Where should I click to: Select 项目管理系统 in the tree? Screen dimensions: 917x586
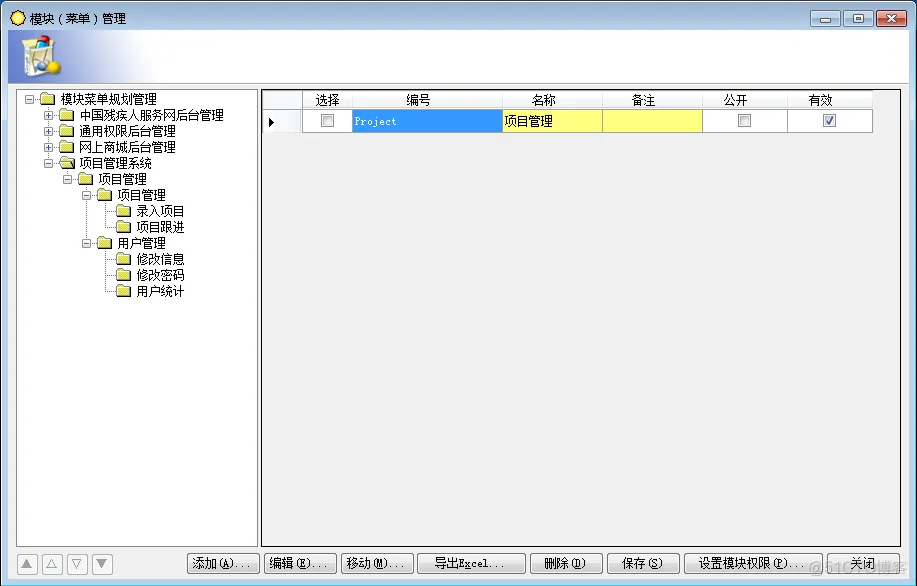tap(115, 163)
